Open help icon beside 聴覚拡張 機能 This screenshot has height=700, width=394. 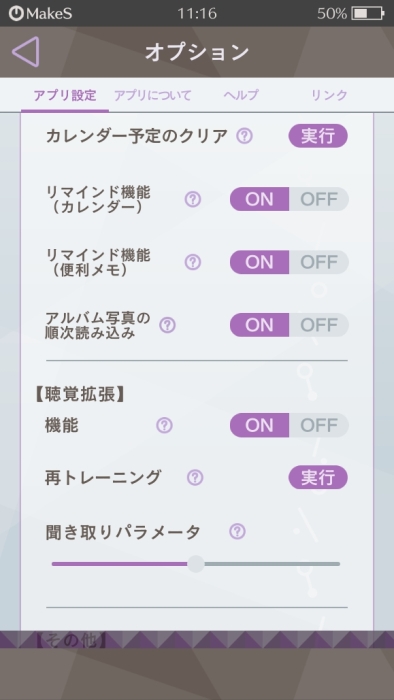pyautogui.click(x=164, y=425)
